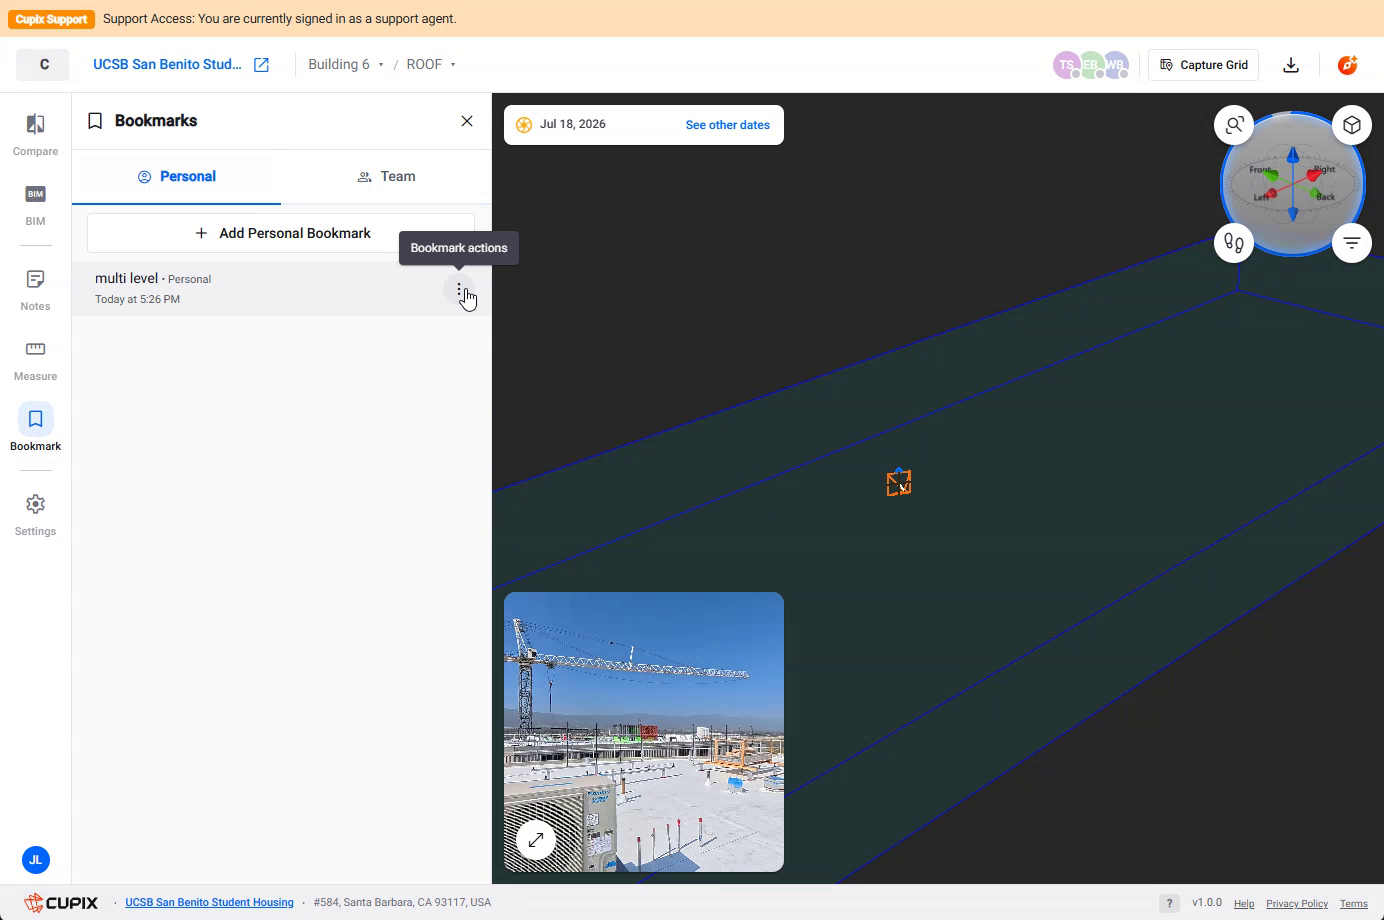Click the orange capture marker in the viewer
Image resolution: width=1384 pixels, height=920 pixels.
point(899,482)
